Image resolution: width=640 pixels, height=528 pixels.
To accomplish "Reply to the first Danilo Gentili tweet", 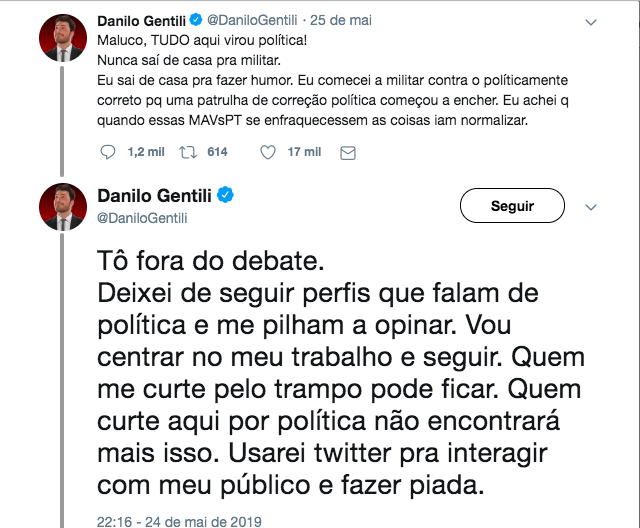I will pyautogui.click(x=109, y=152).
